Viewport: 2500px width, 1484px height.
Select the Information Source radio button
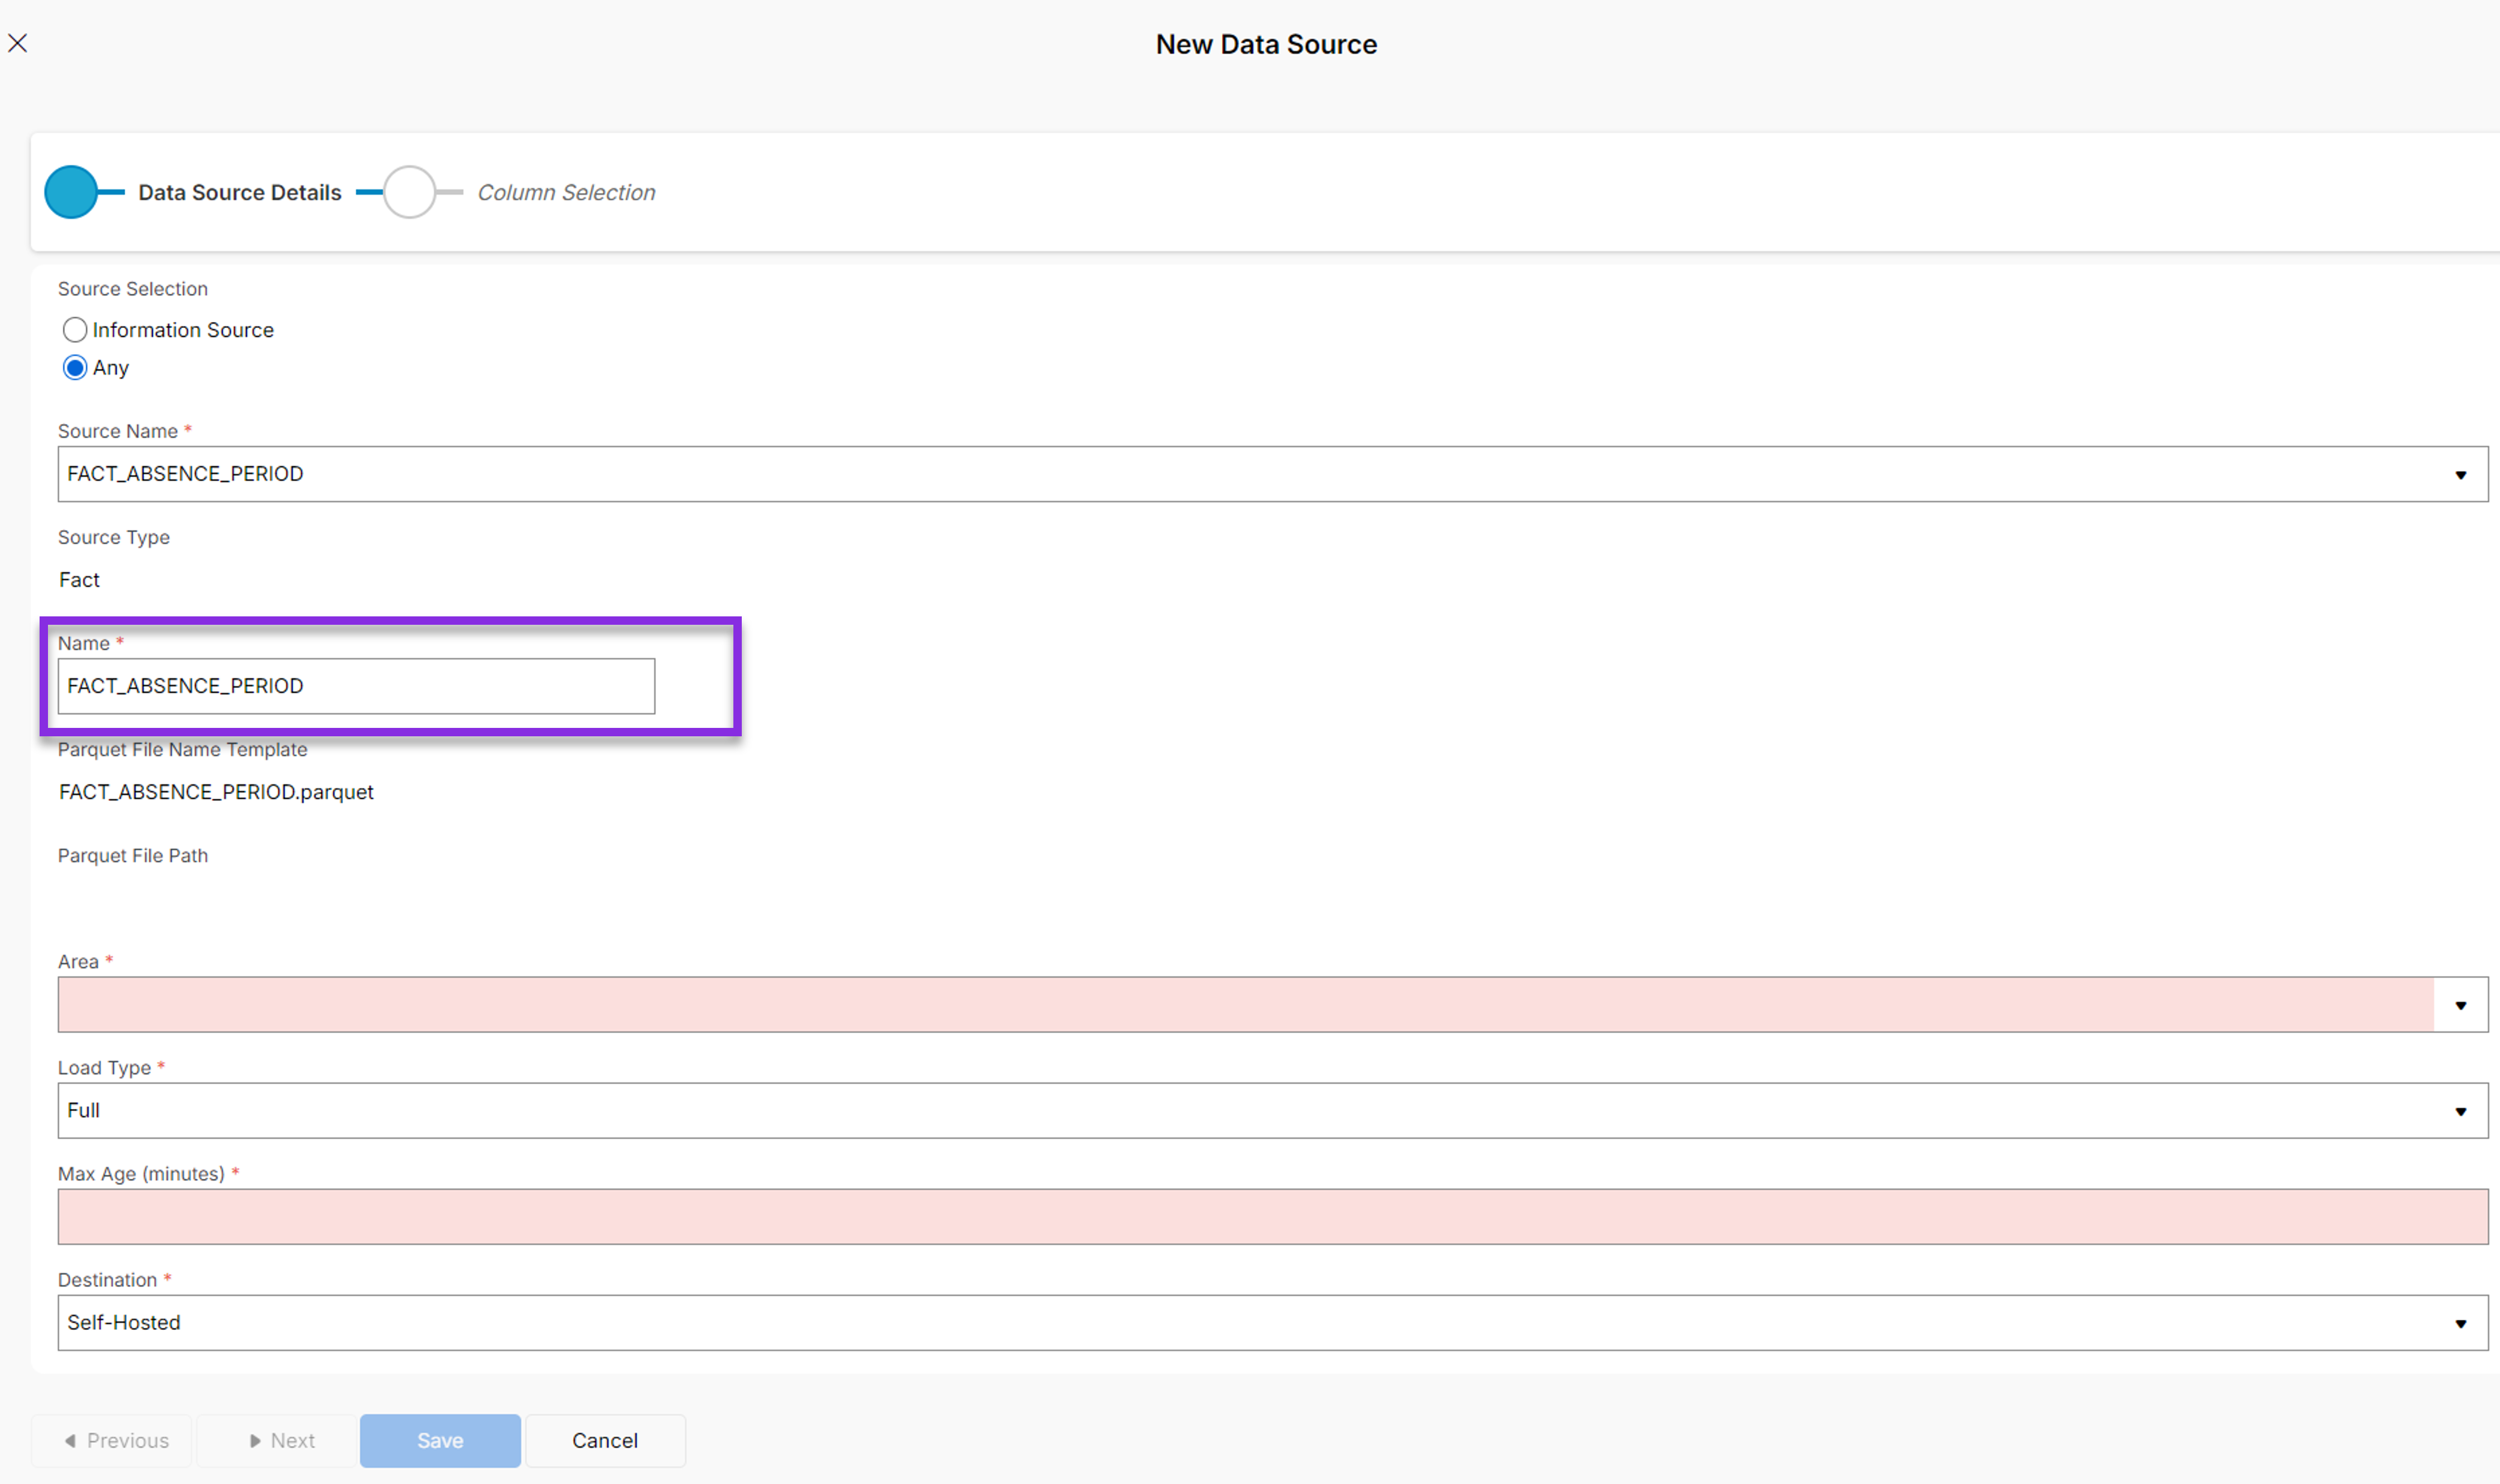pos(75,330)
